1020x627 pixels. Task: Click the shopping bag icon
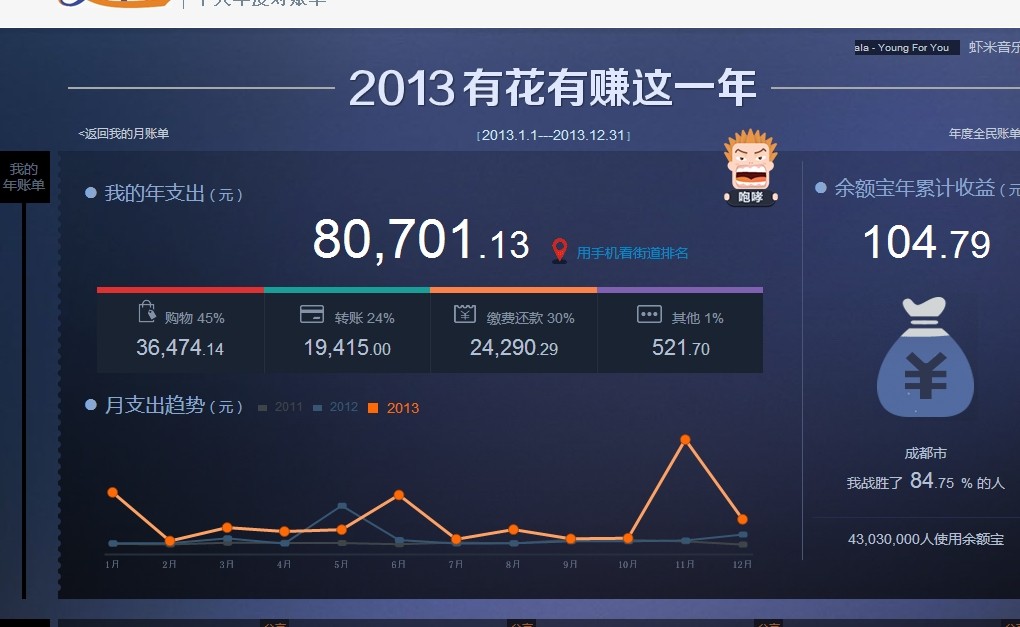147,312
